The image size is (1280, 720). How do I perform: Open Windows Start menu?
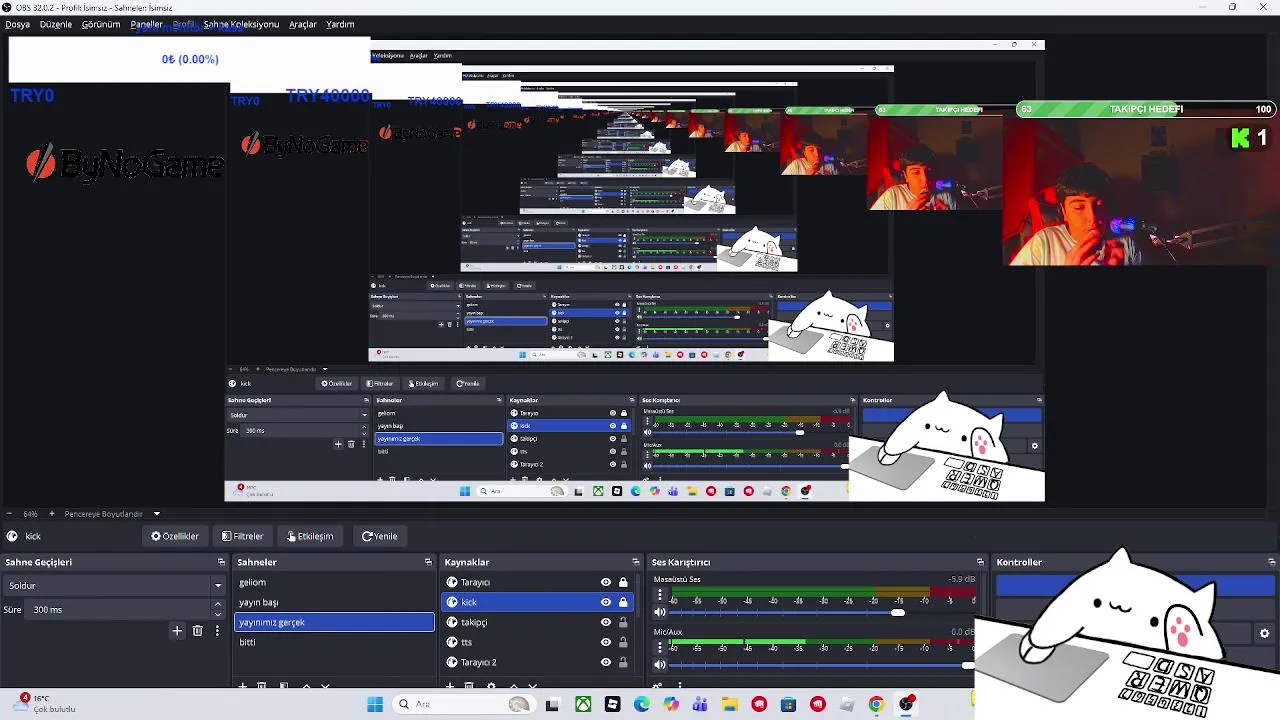pyautogui.click(x=375, y=704)
